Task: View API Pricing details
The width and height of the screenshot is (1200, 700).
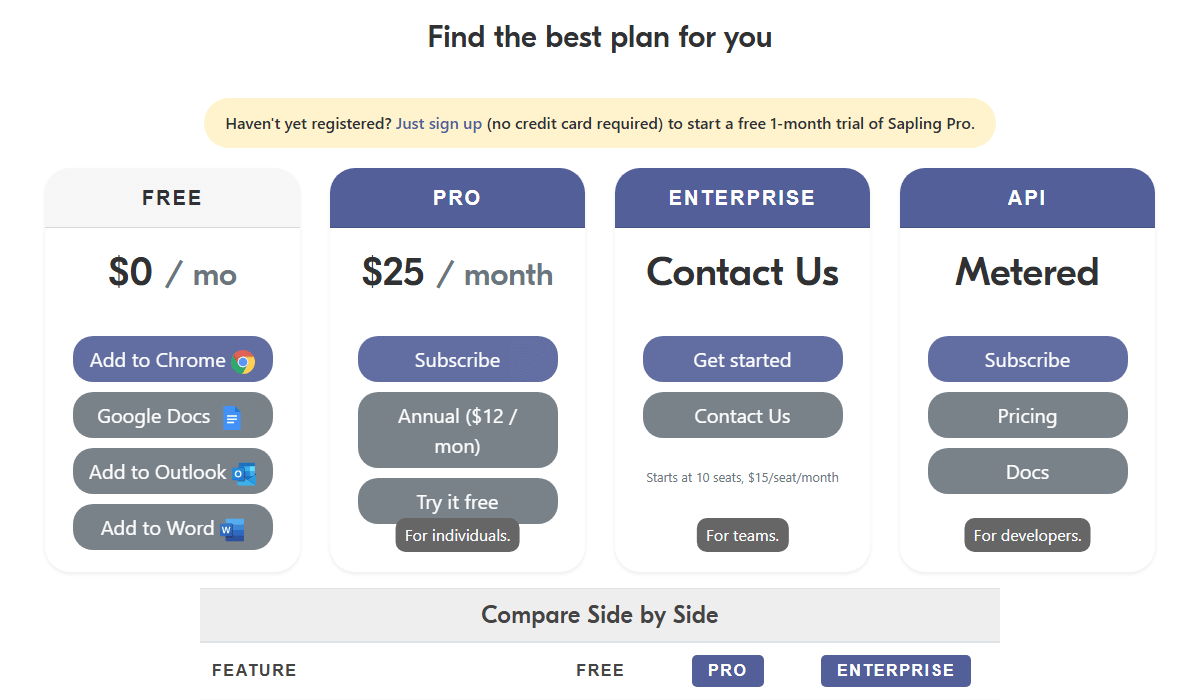Action: point(1027,416)
